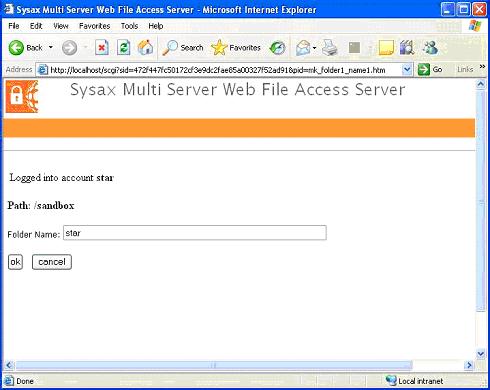Expand the address bar dropdown arrow
The height and width of the screenshot is (390, 490).
pos(407,69)
